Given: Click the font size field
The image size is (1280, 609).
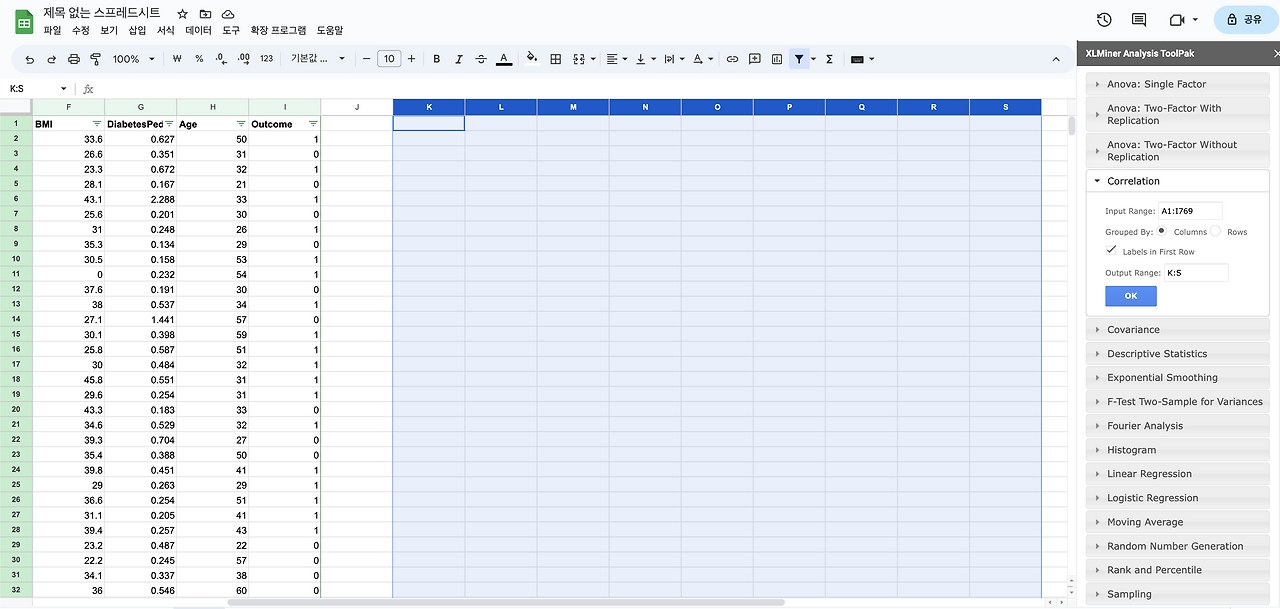Looking at the screenshot, I should tap(389, 59).
